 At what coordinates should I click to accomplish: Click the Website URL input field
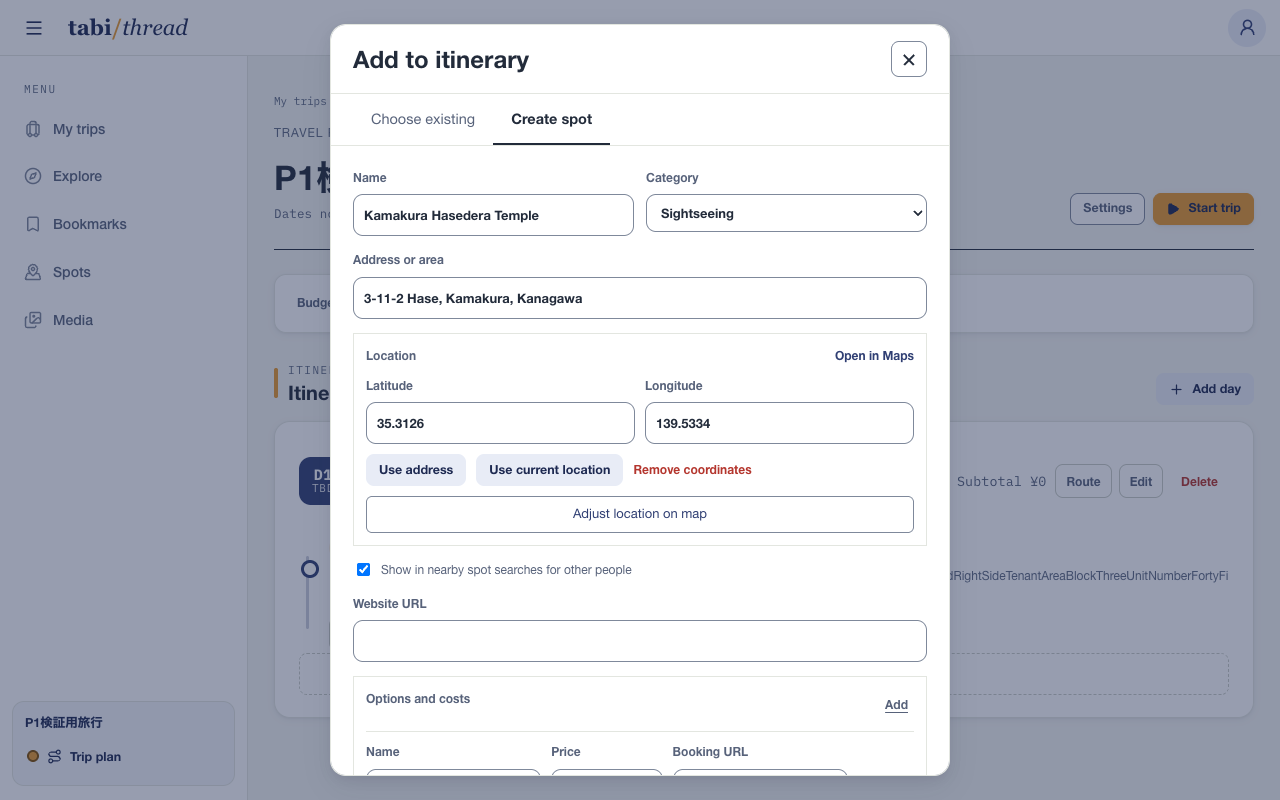click(640, 641)
